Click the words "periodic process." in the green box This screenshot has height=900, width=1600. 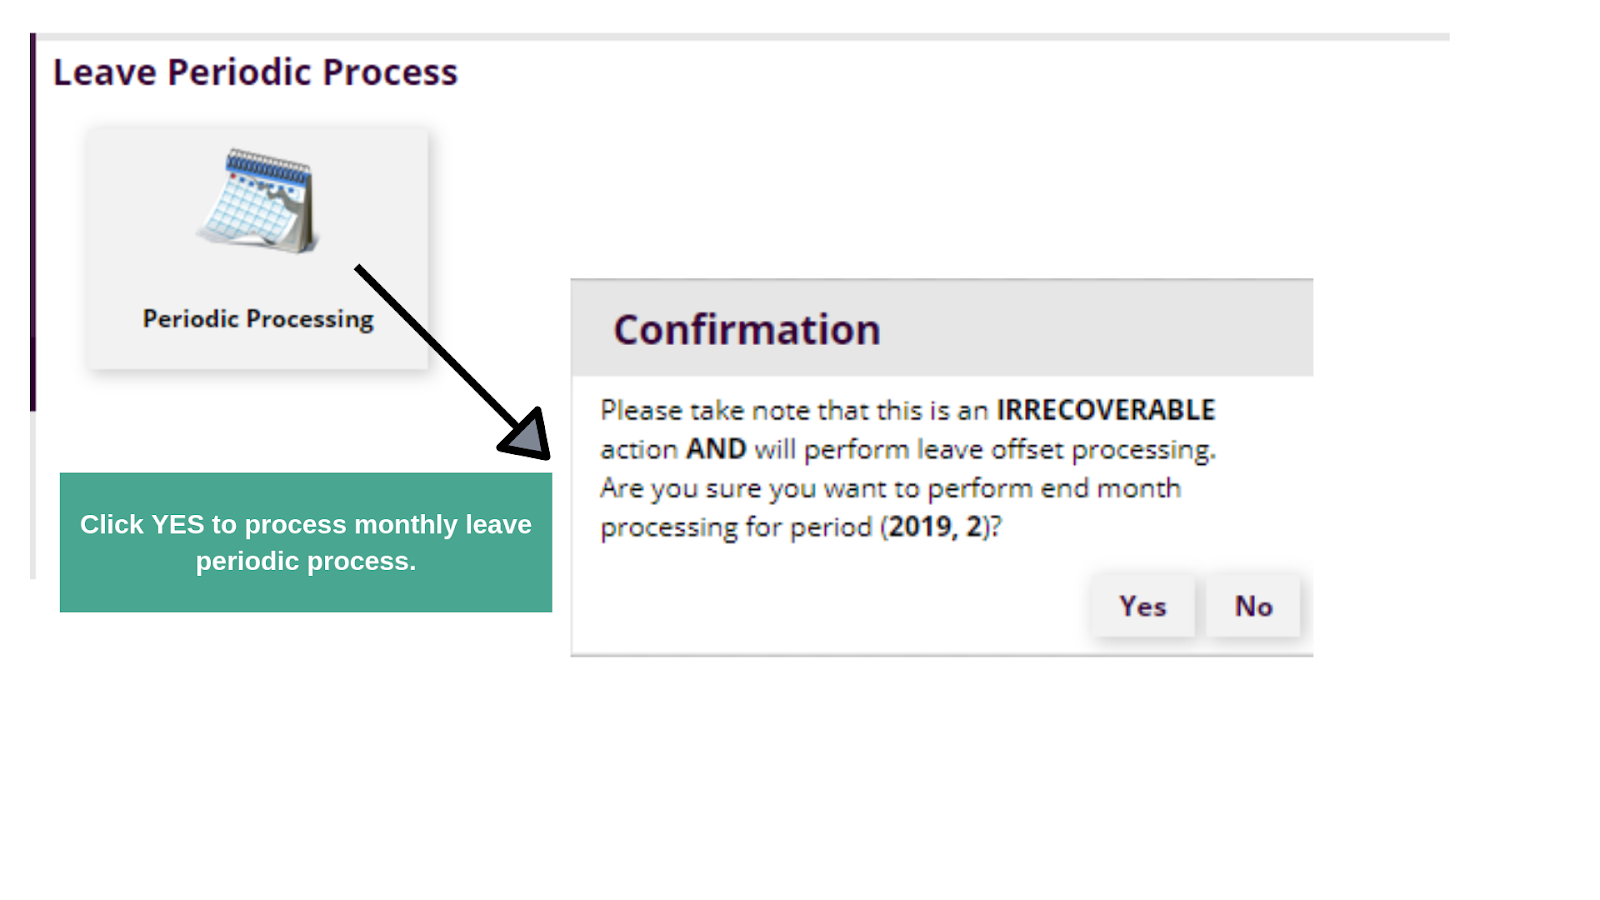[305, 561]
